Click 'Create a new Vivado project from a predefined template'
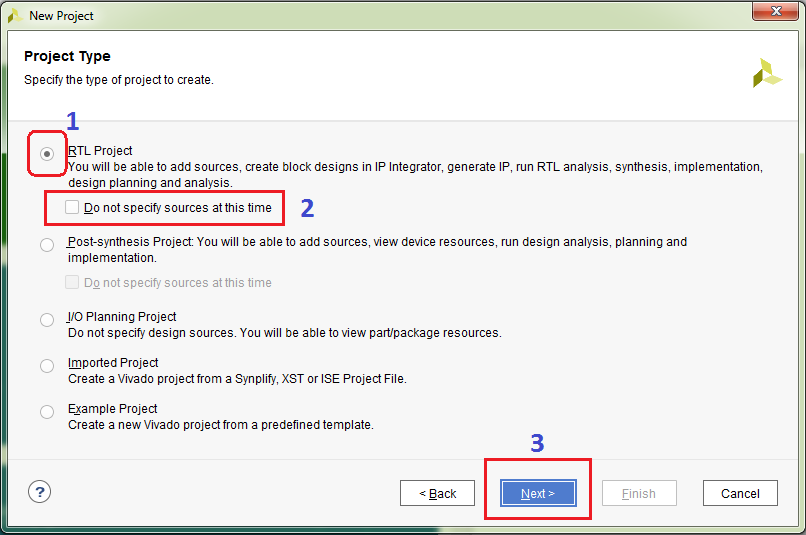Image resolution: width=806 pixels, height=535 pixels. 221,425
